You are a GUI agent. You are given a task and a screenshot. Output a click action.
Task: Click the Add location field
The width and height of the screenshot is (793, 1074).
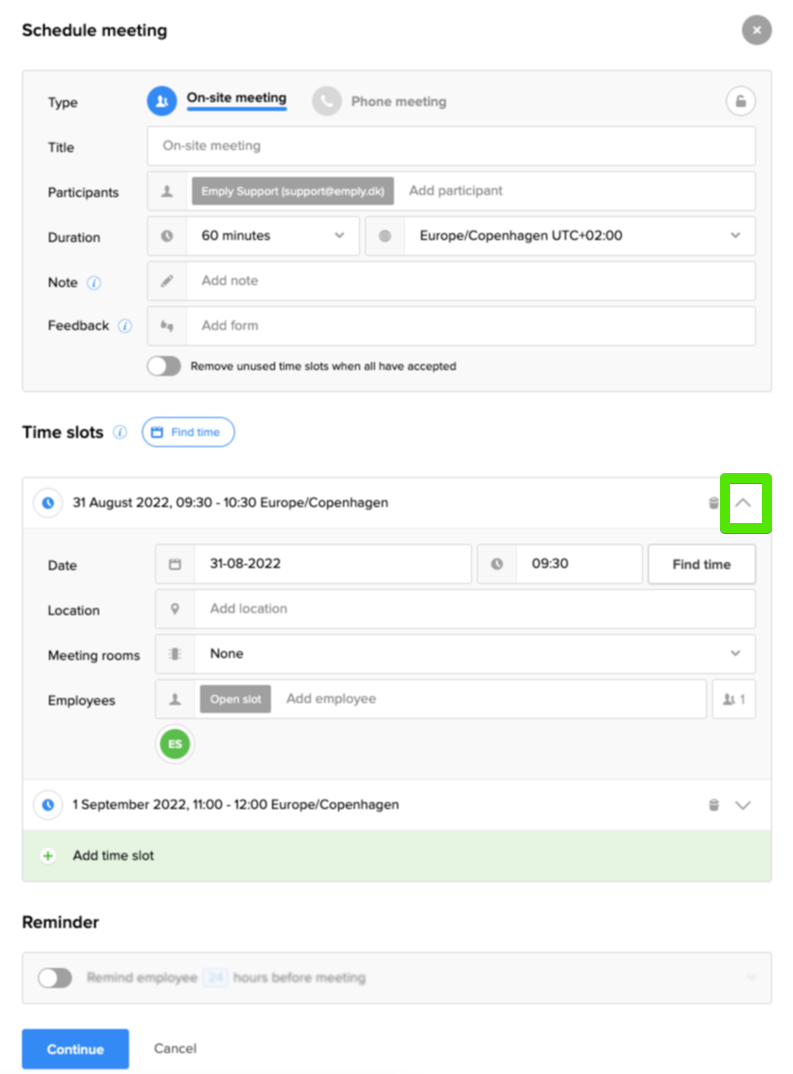(474, 609)
